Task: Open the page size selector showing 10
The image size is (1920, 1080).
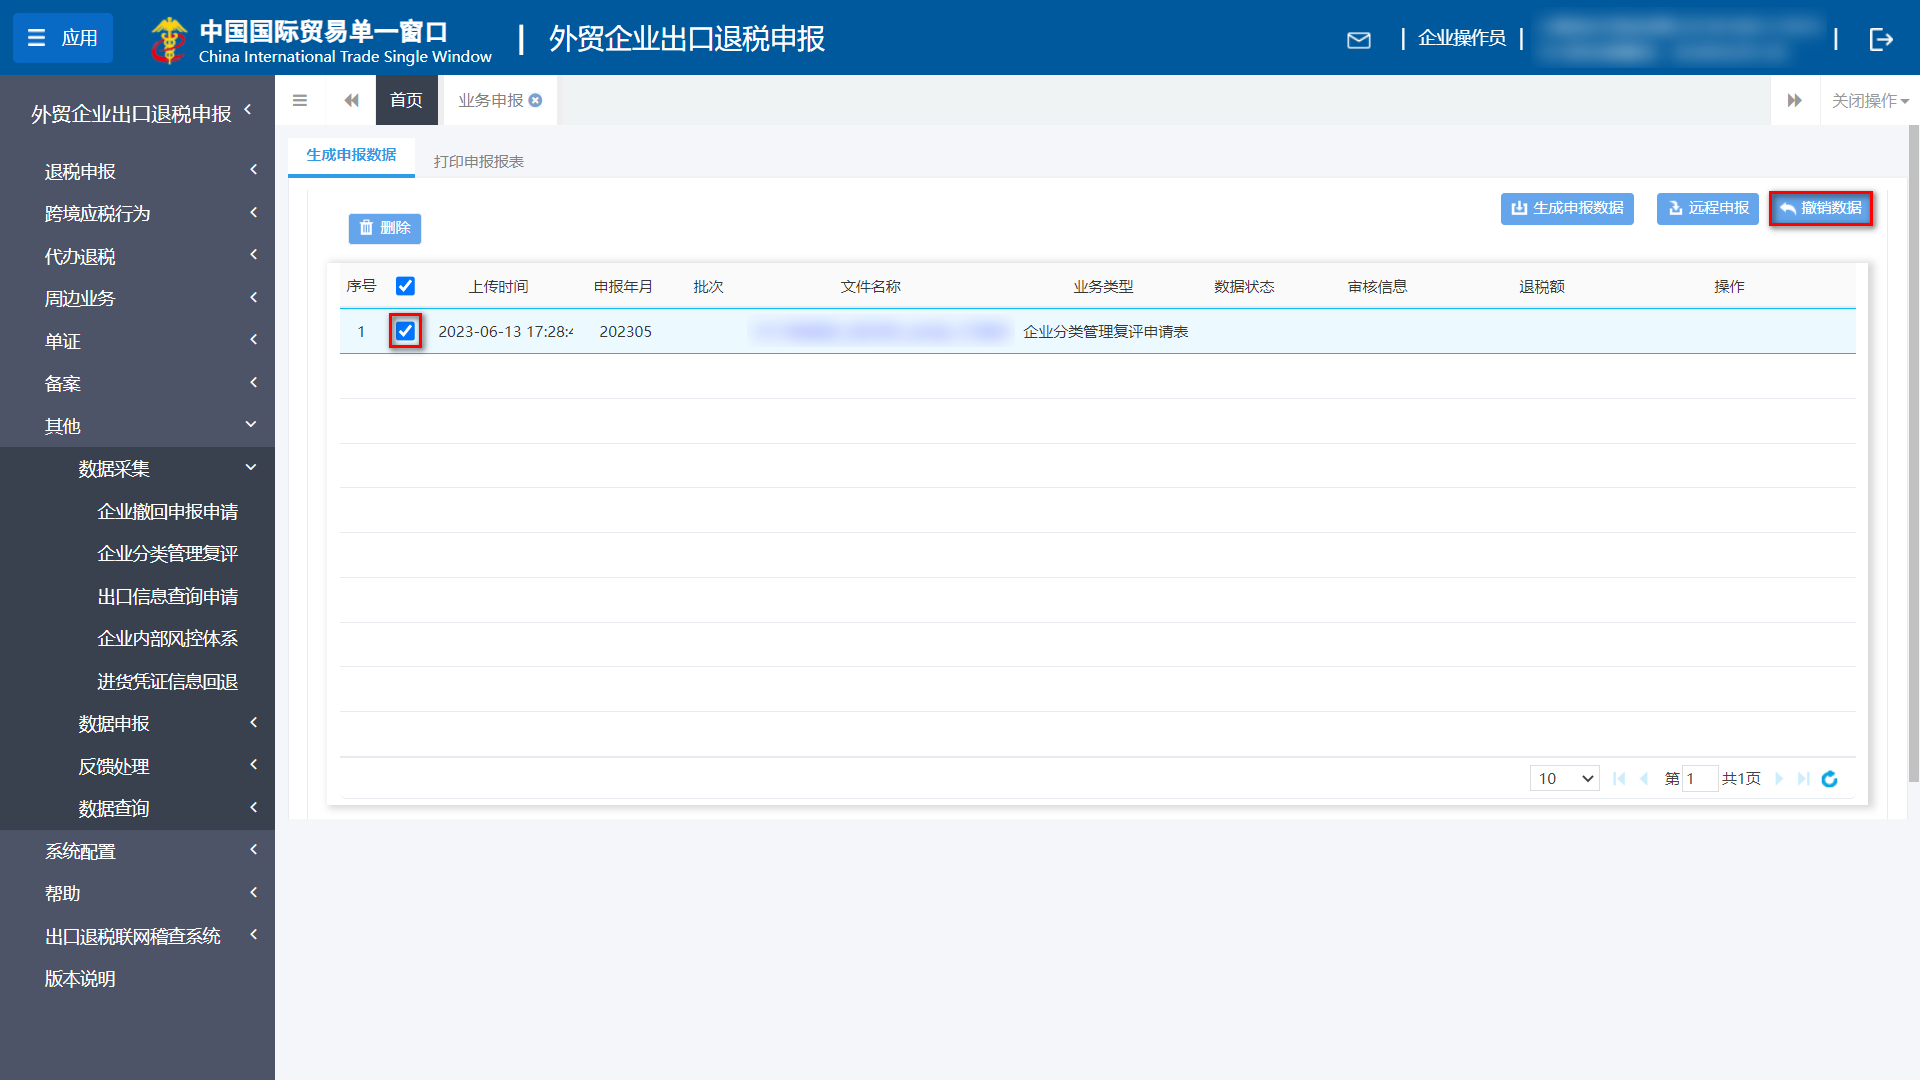Action: click(x=1563, y=778)
